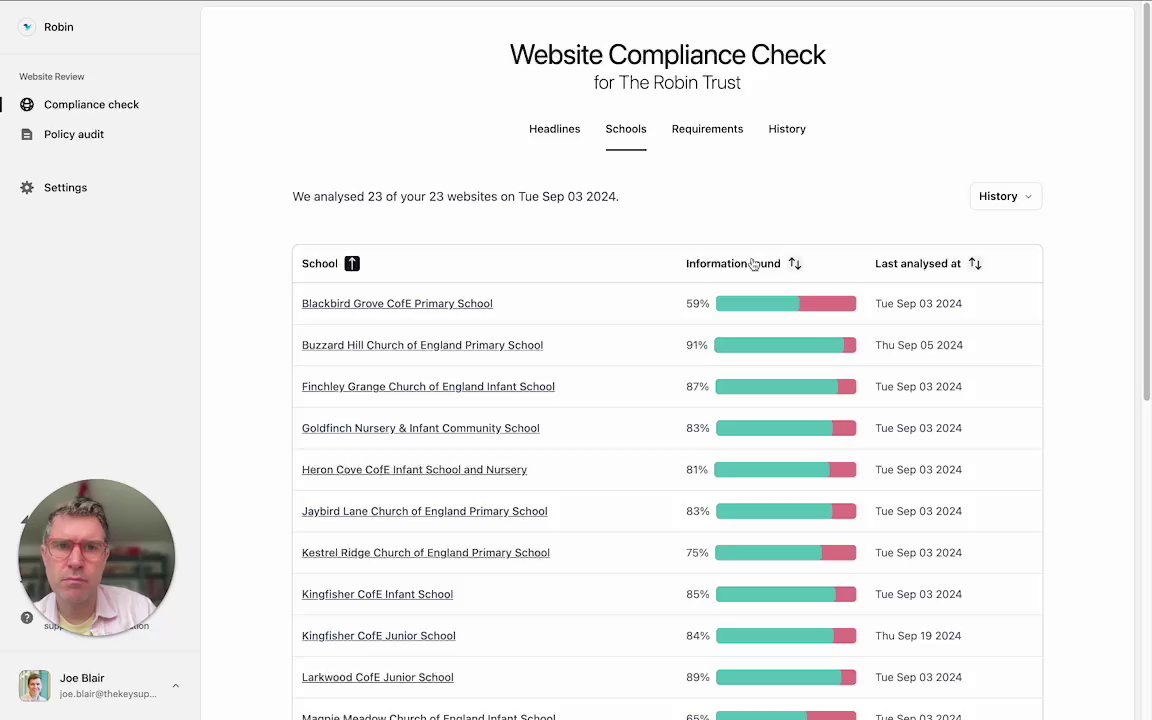Viewport: 1152px width, 720px height.
Task: Open Kingfisher CofE Junior School link
Action: [379, 636]
